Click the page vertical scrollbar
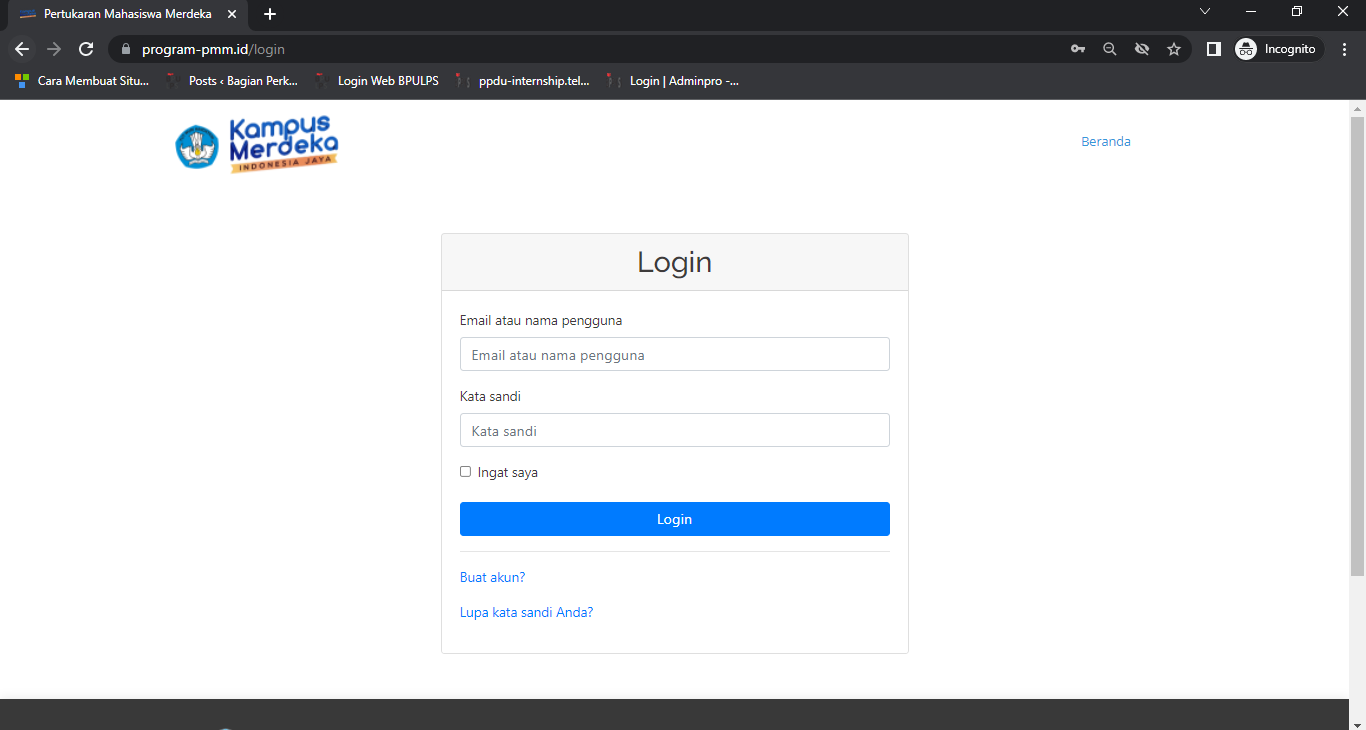 pos(1357,340)
